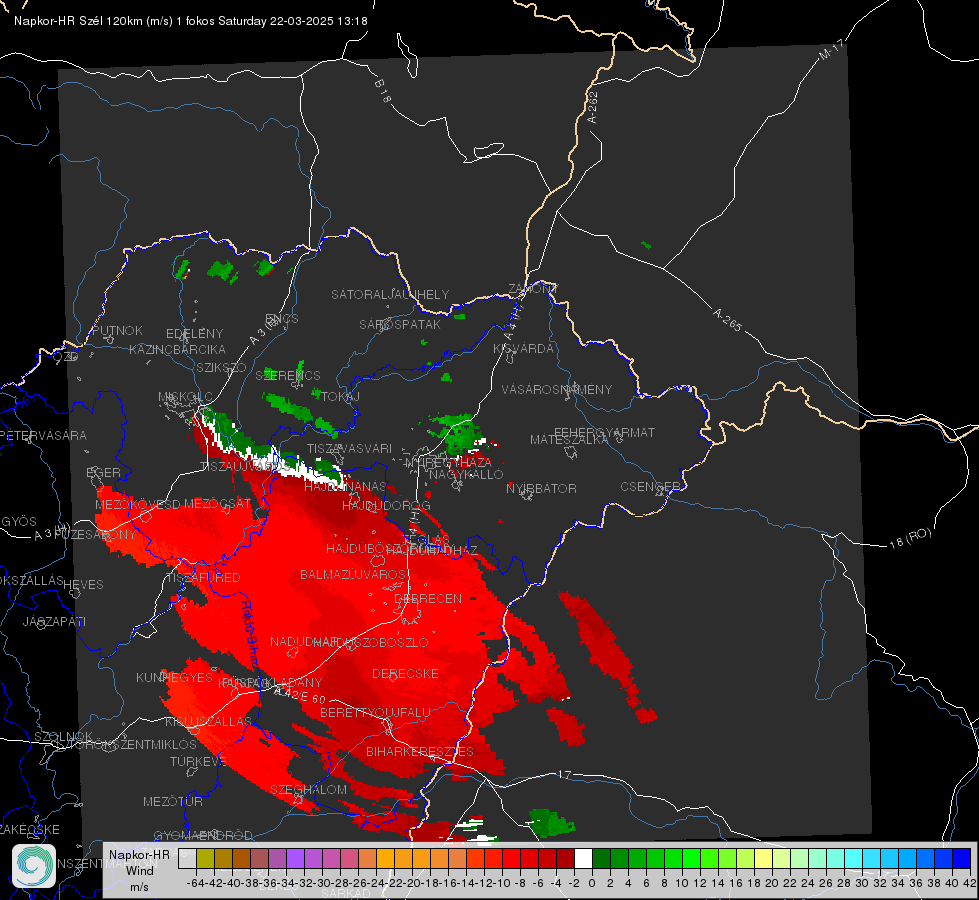
Task: Click the NAGYKÁLLÓ label
Action: (x=466, y=475)
